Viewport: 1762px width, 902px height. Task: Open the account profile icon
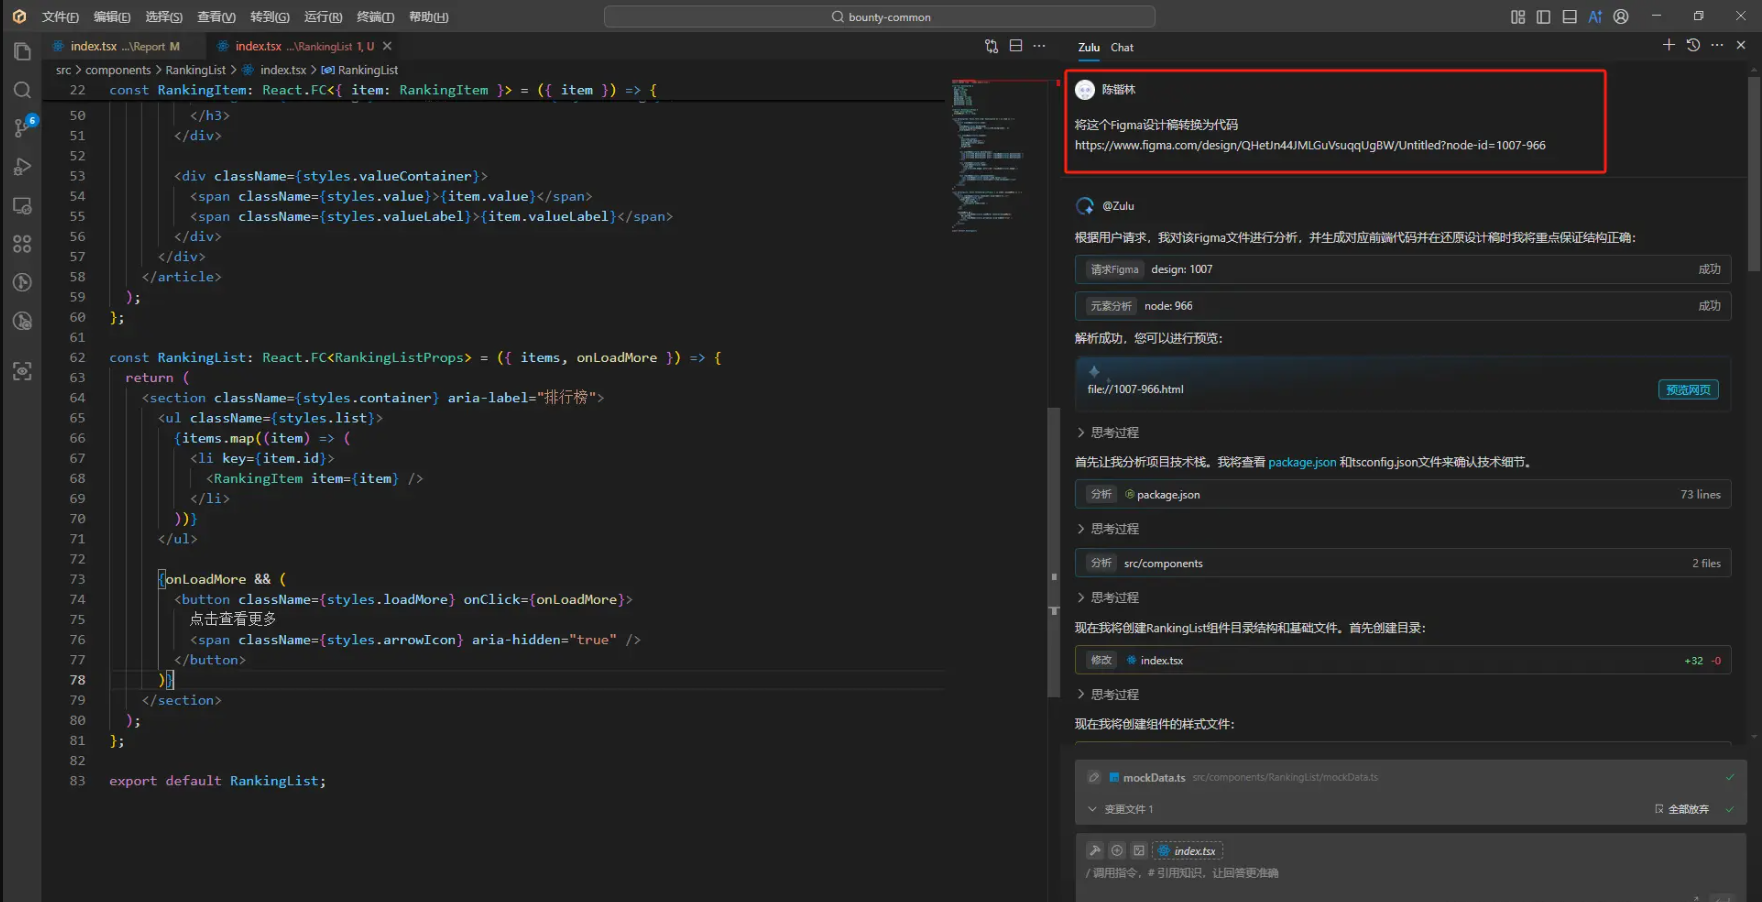coord(1621,17)
